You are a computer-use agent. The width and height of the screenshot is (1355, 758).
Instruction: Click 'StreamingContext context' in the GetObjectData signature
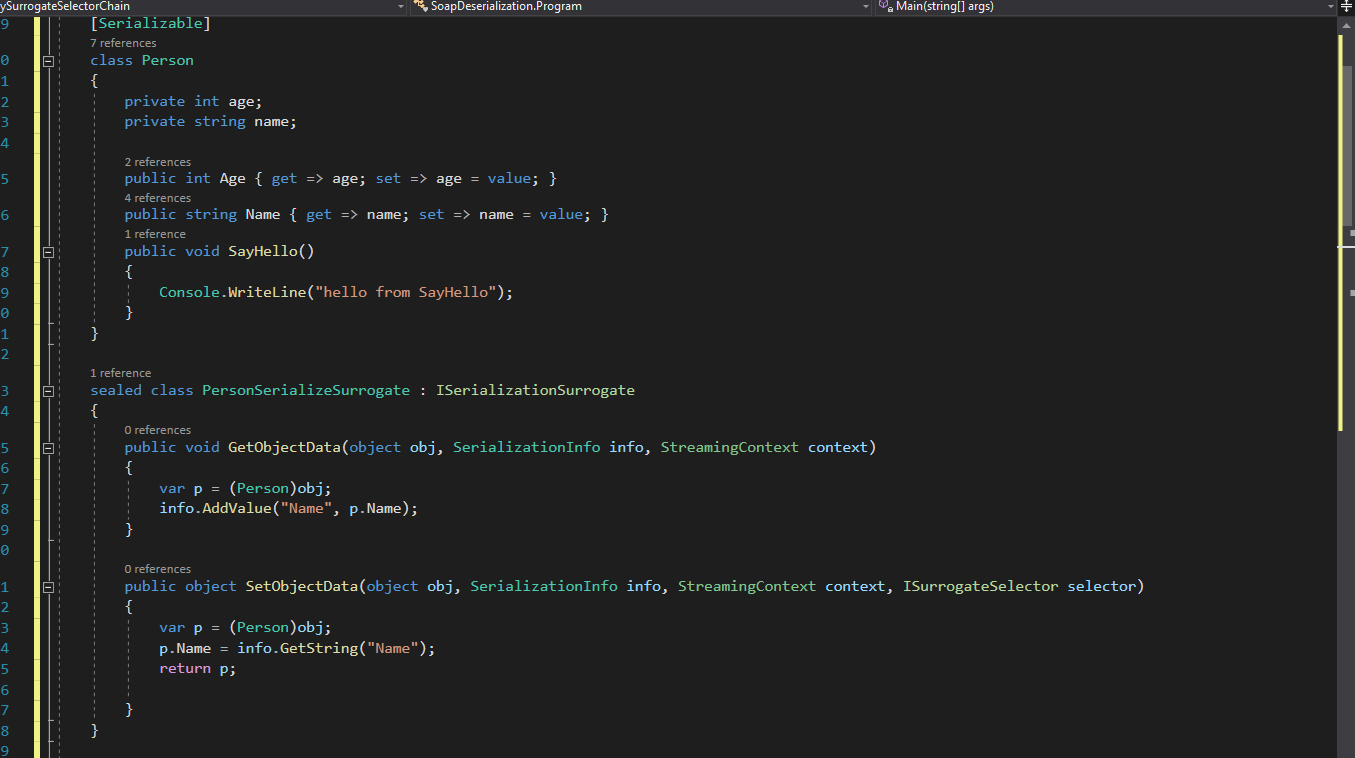pos(765,447)
